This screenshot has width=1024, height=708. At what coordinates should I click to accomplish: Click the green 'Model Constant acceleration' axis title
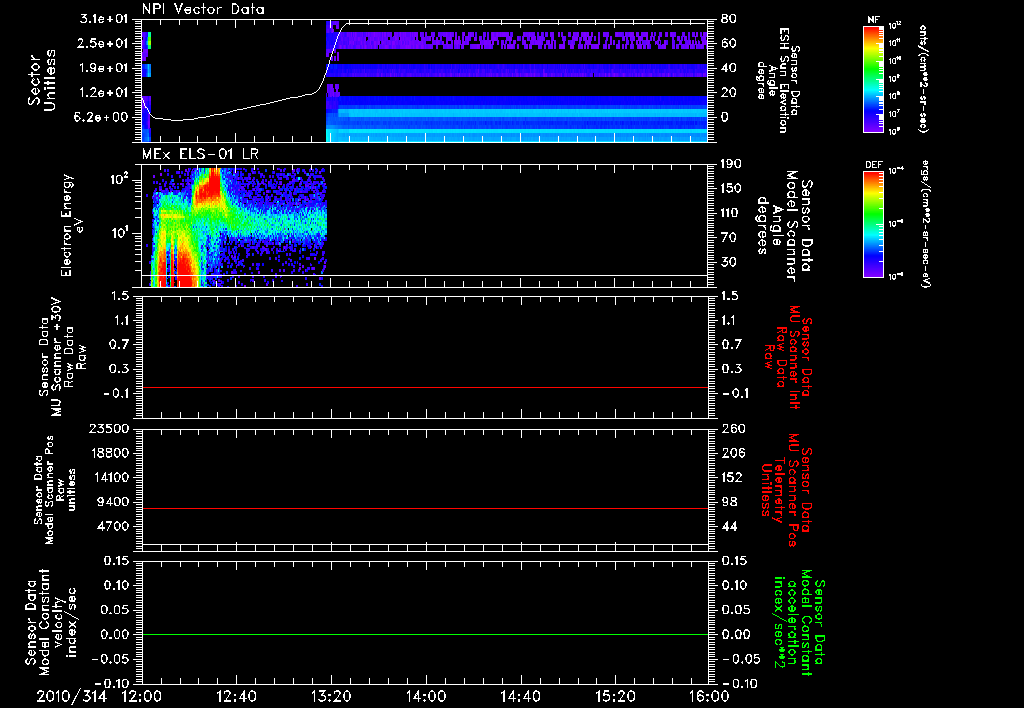pos(799,622)
